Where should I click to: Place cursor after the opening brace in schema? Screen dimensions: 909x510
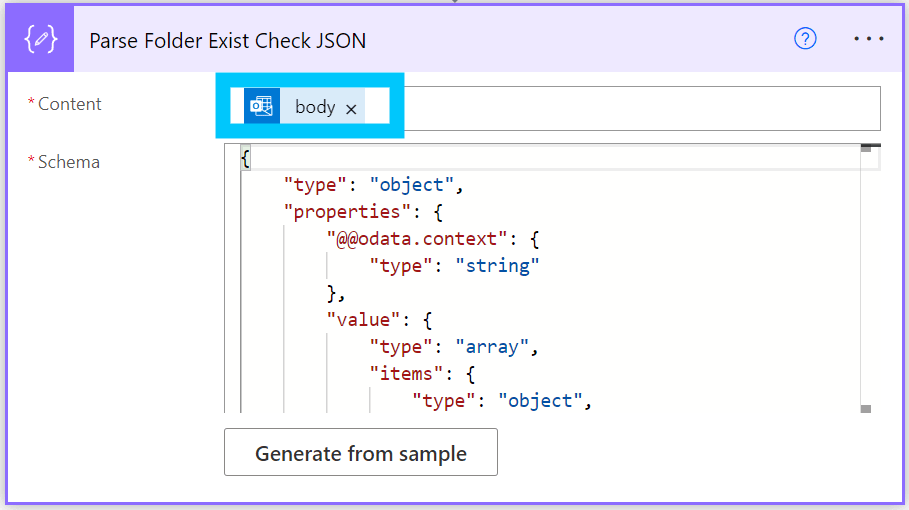(251, 158)
